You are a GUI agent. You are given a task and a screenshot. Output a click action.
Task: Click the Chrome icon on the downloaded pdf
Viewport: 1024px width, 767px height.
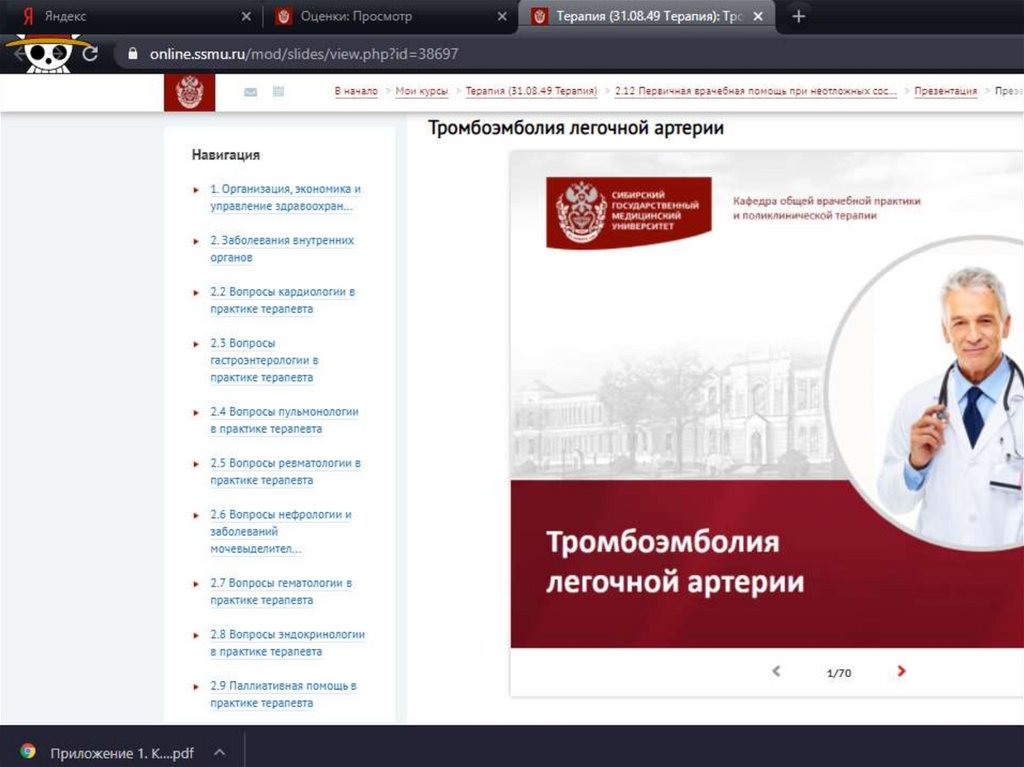point(27,751)
